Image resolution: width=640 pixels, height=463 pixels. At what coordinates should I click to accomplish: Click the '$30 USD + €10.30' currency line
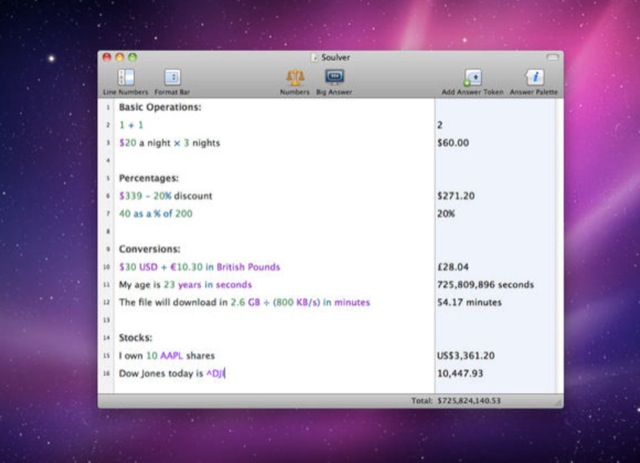click(x=199, y=267)
